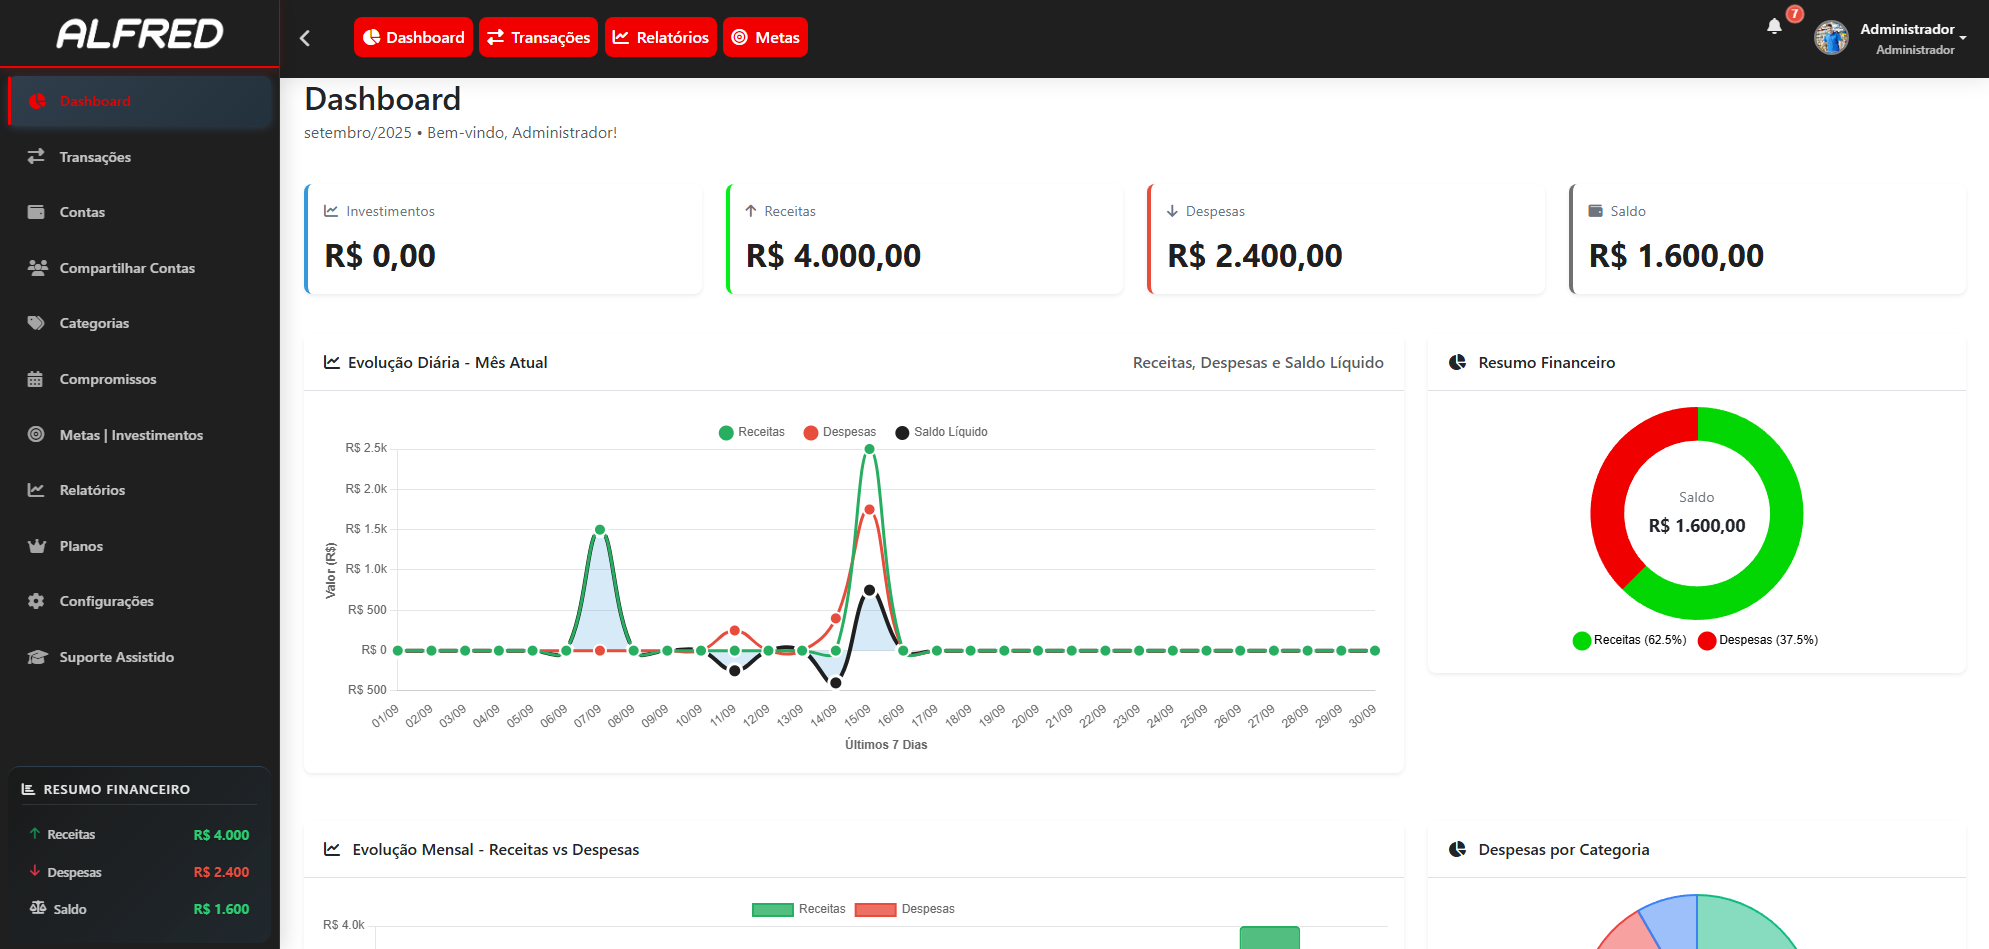Screen dimensions: 1989x949
Task: Select the Relatórios chart icon in sidebar
Action: click(x=37, y=490)
